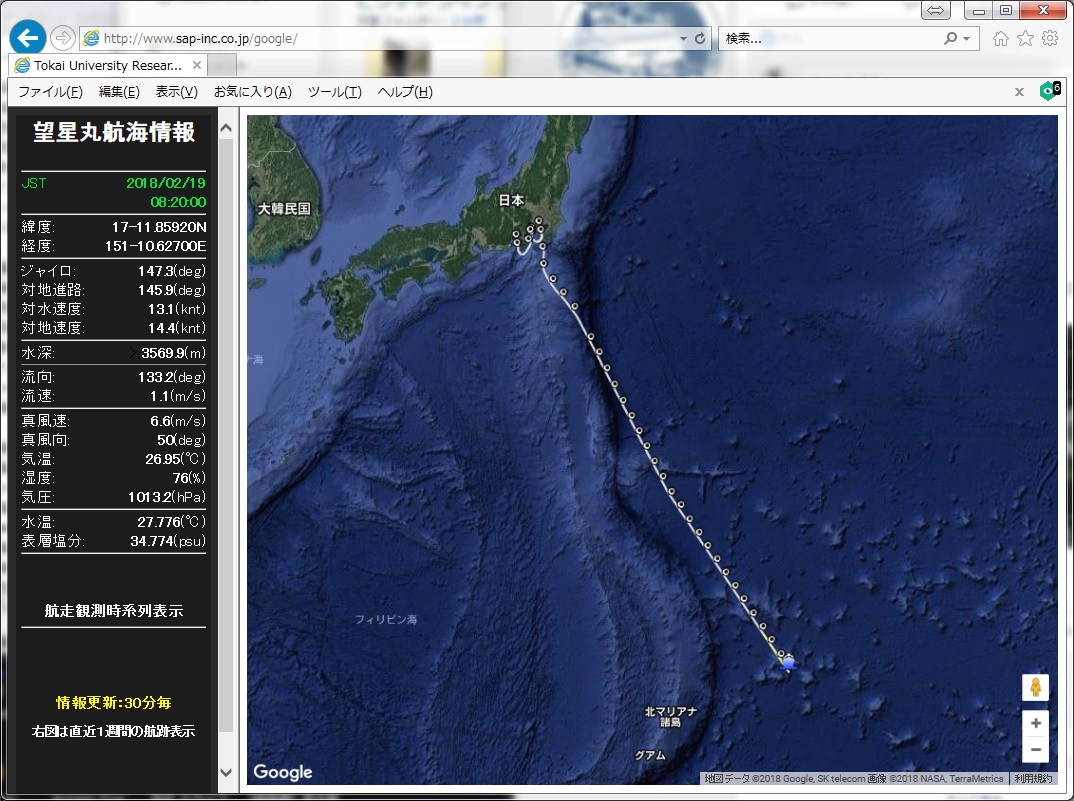Image resolution: width=1074 pixels, height=801 pixels.
Task: Click the 対地速度 value 14.4(knt)
Action: (177, 328)
